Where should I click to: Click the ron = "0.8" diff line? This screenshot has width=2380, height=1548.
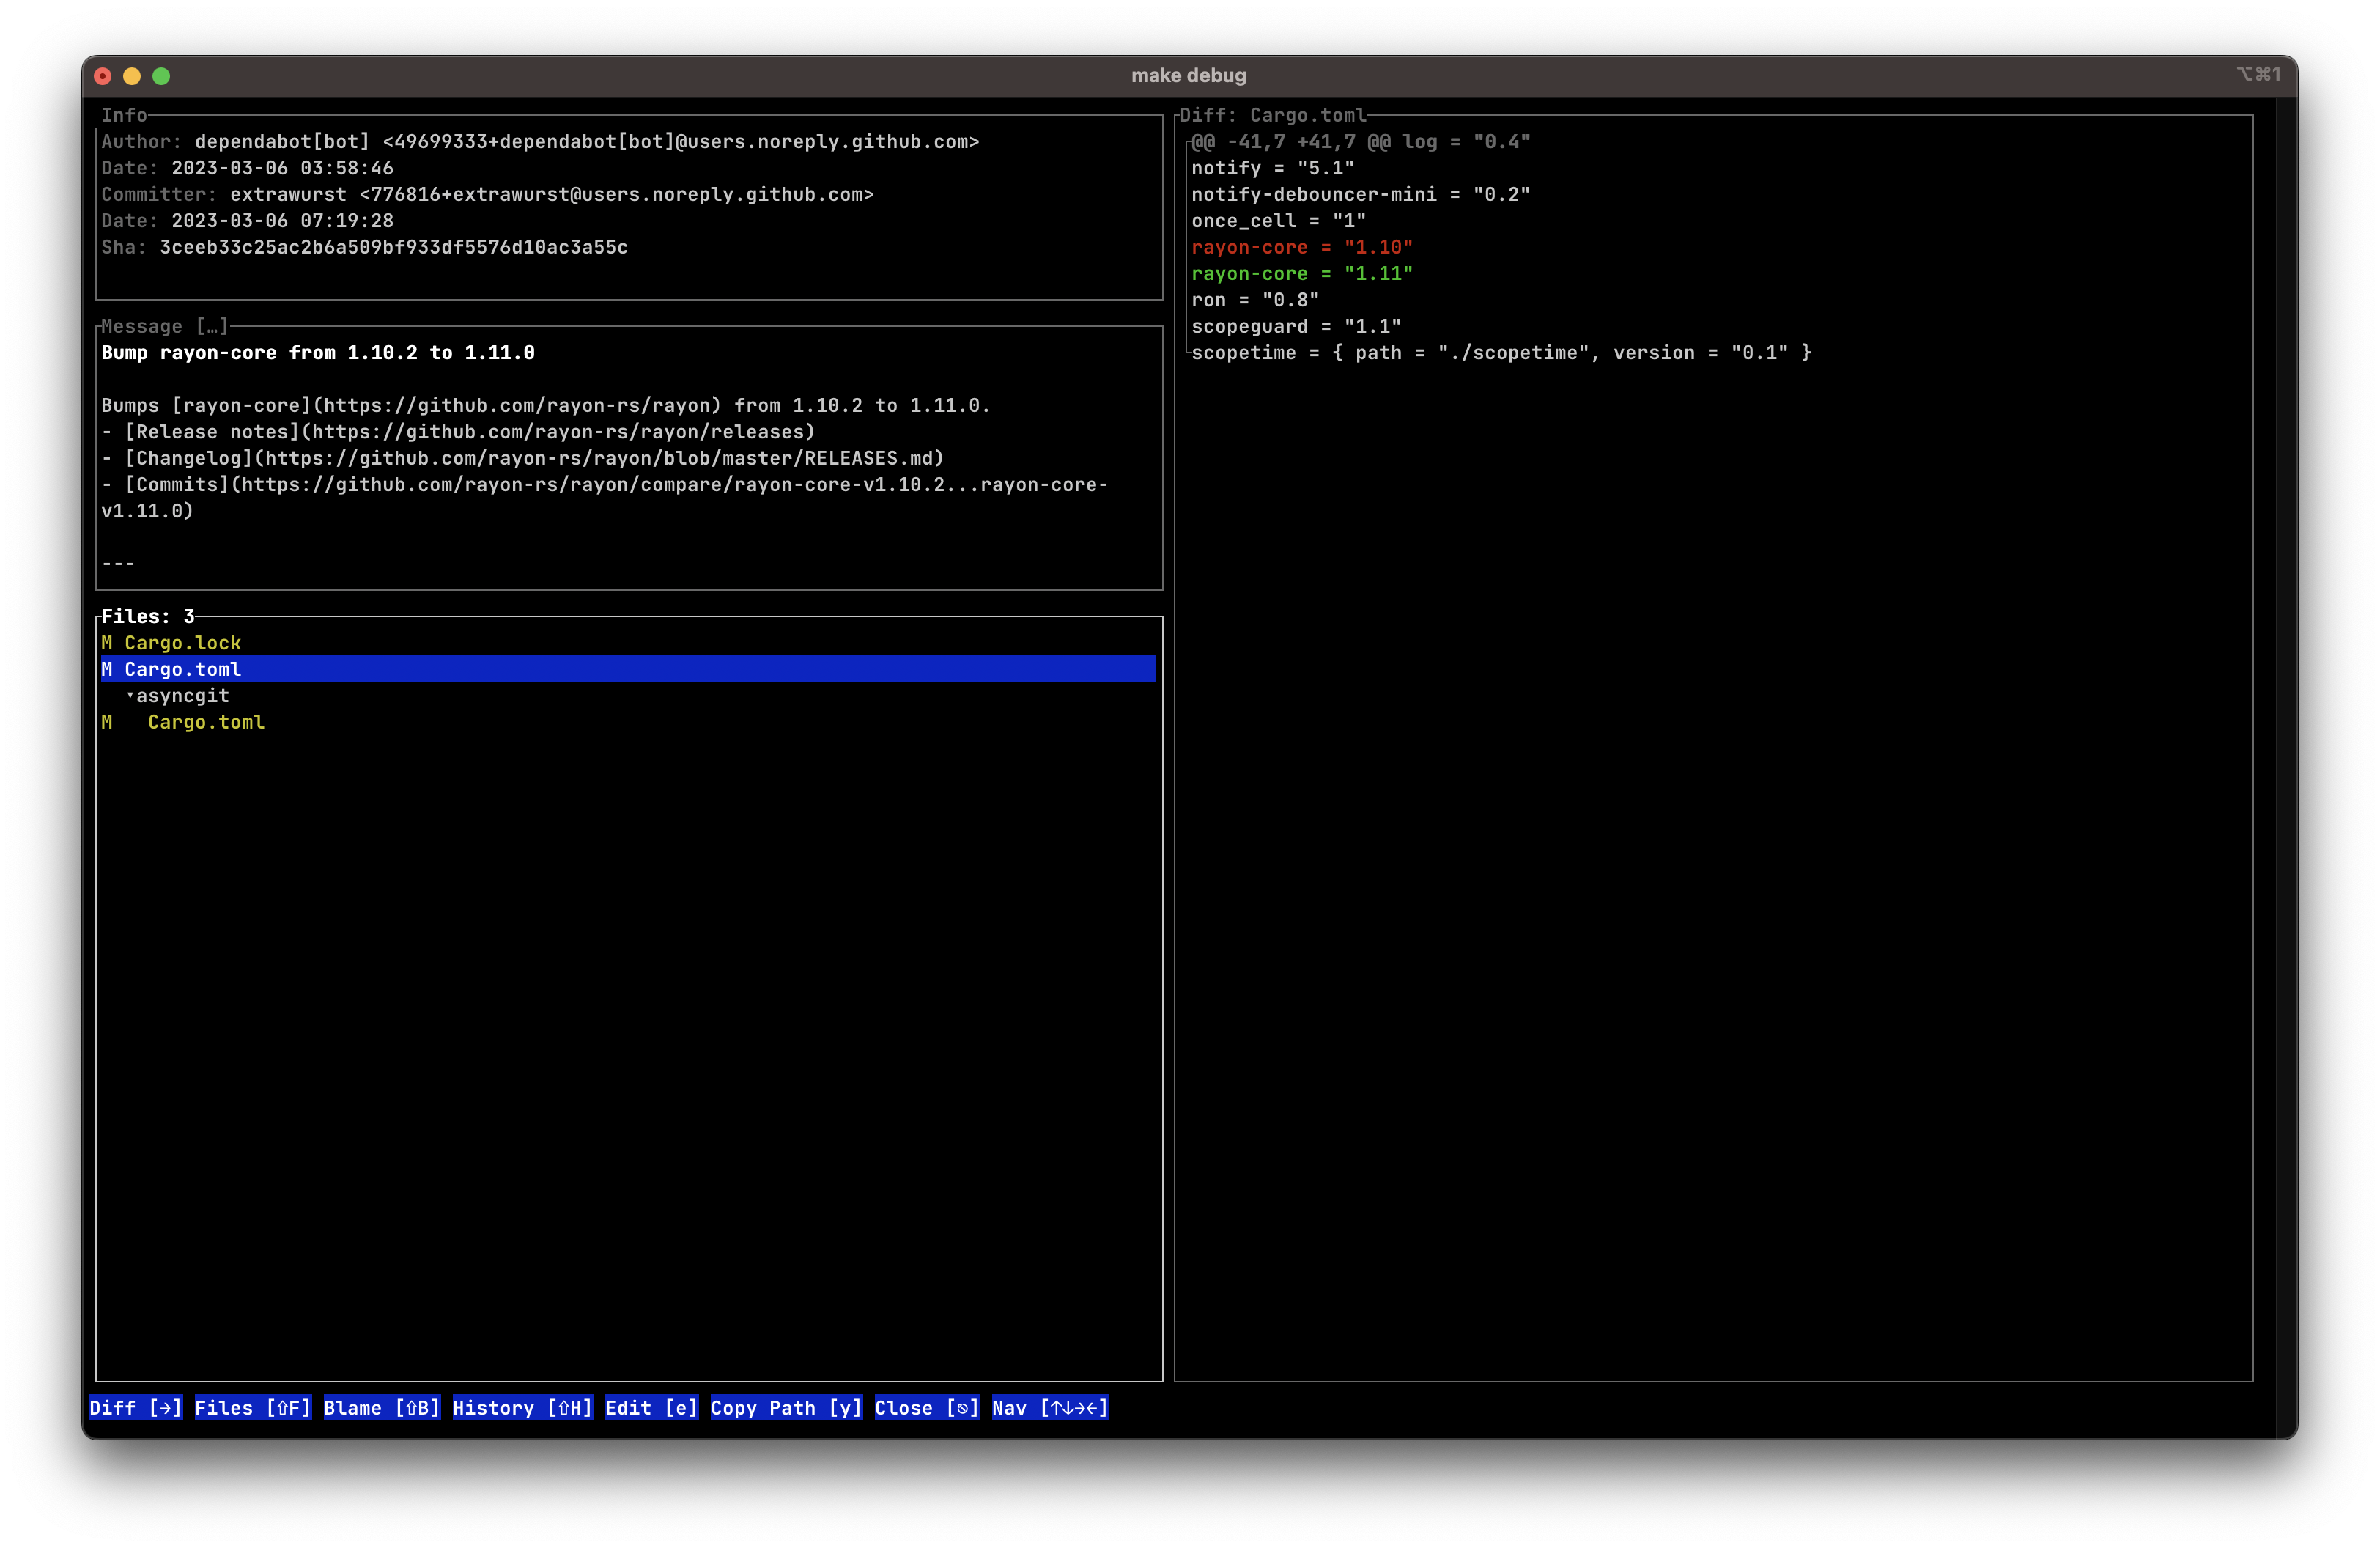coord(1255,299)
